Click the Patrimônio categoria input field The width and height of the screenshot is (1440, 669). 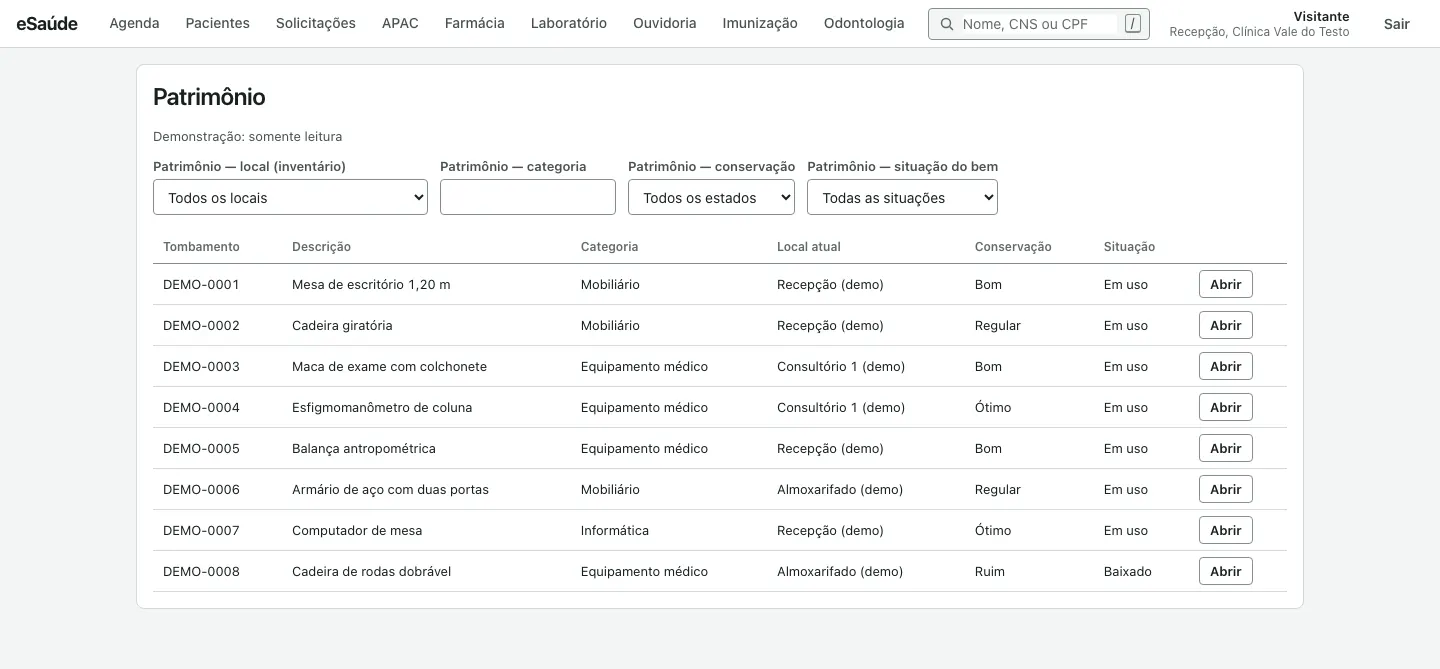click(x=528, y=197)
